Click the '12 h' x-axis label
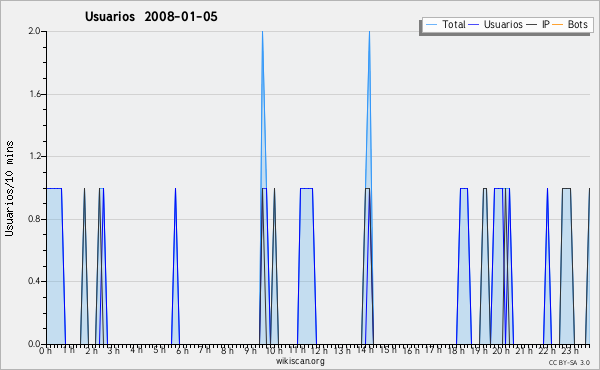This screenshot has width=600, height=370. point(319,351)
